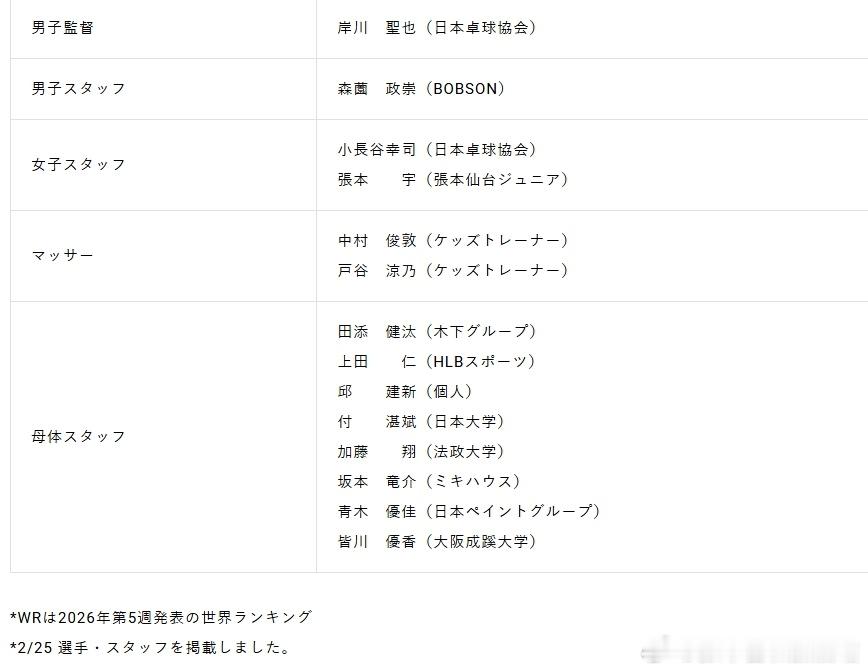Select 中村 俊敦 (ケッズトレーナー) entry
Image resolution: width=868 pixels, height=671 pixels.
pos(453,240)
